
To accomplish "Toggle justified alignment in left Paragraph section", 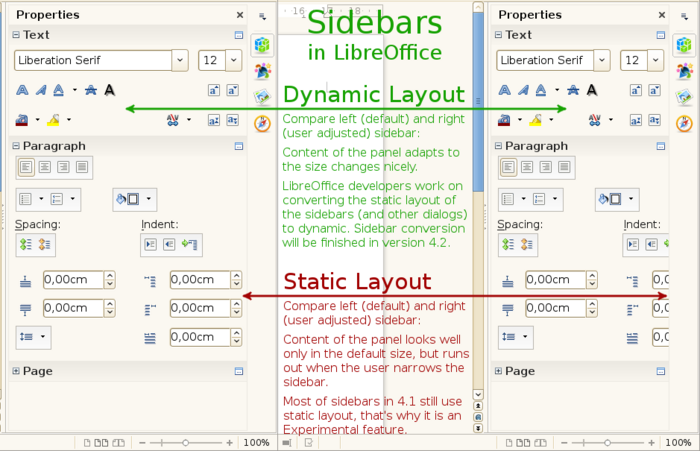I will point(82,167).
